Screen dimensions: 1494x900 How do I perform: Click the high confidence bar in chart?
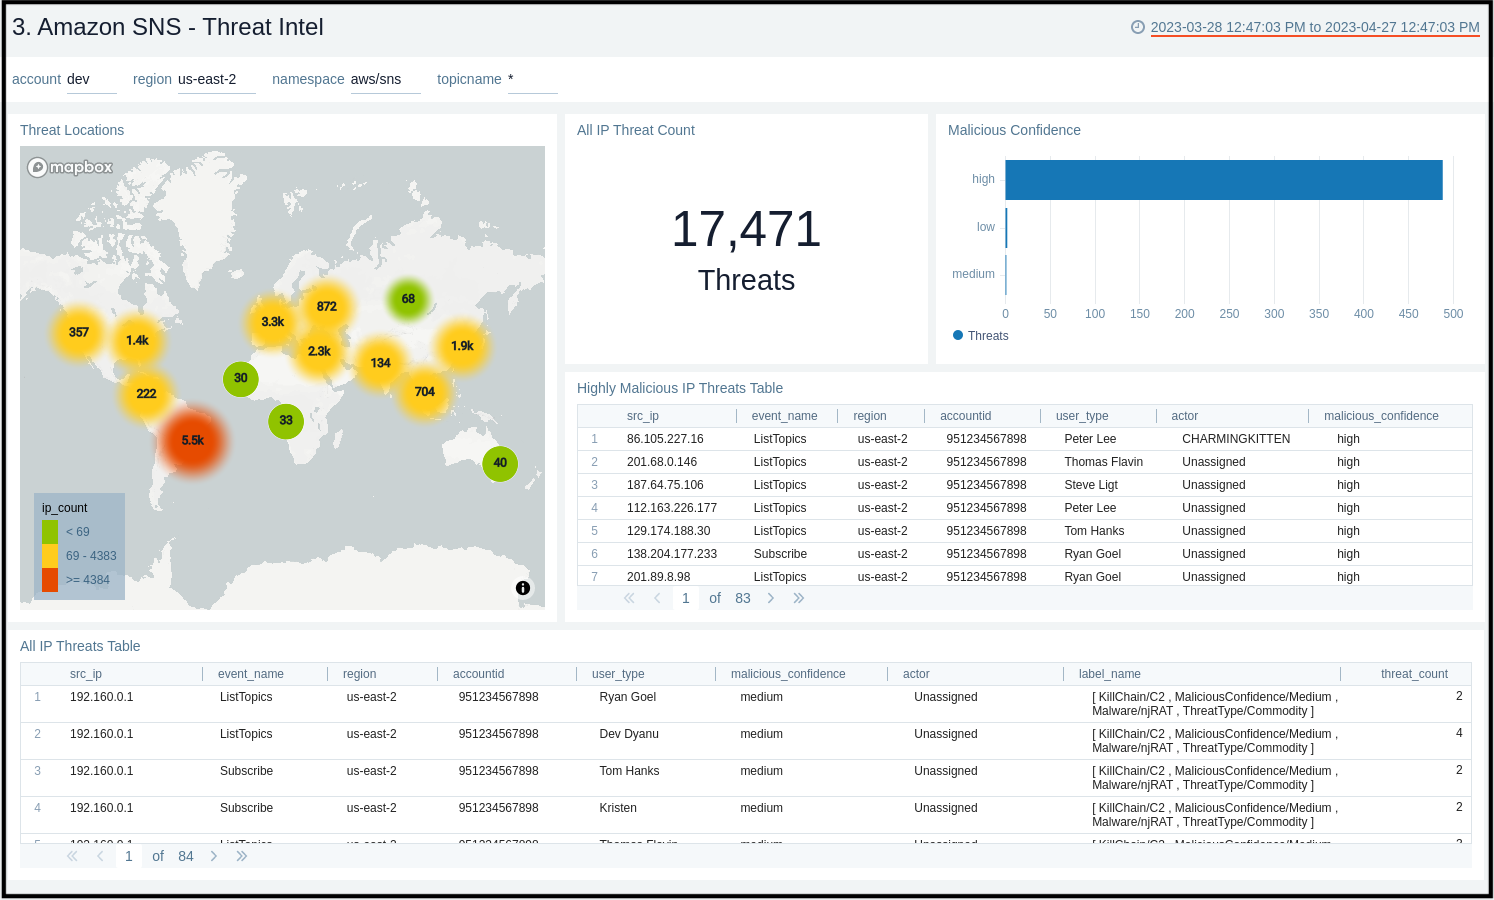pyautogui.click(x=1223, y=180)
